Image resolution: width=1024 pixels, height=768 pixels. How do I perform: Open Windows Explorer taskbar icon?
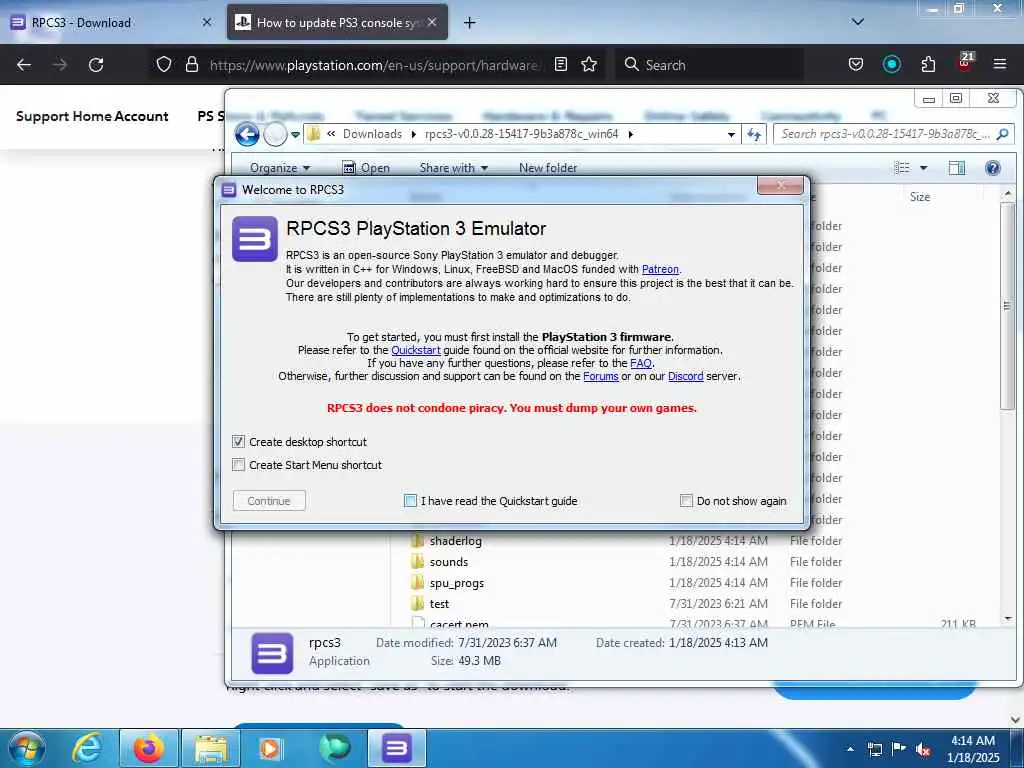pyautogui.click(x=210, y=748)
